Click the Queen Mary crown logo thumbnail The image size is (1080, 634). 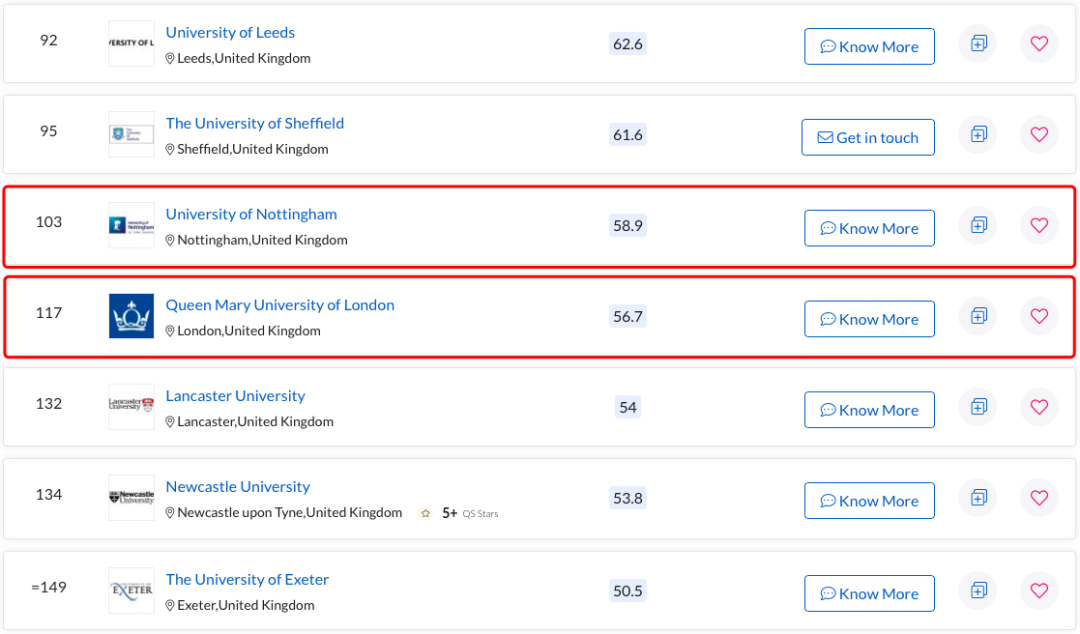pyautogui.click(x=131, y=316)
